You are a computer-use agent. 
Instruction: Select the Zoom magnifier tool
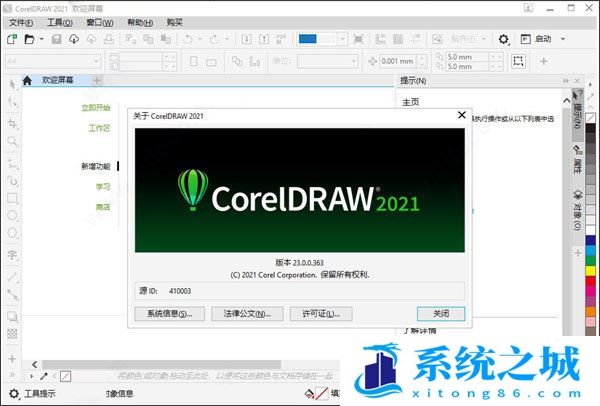pyautogui.click(x=13, y=142)
